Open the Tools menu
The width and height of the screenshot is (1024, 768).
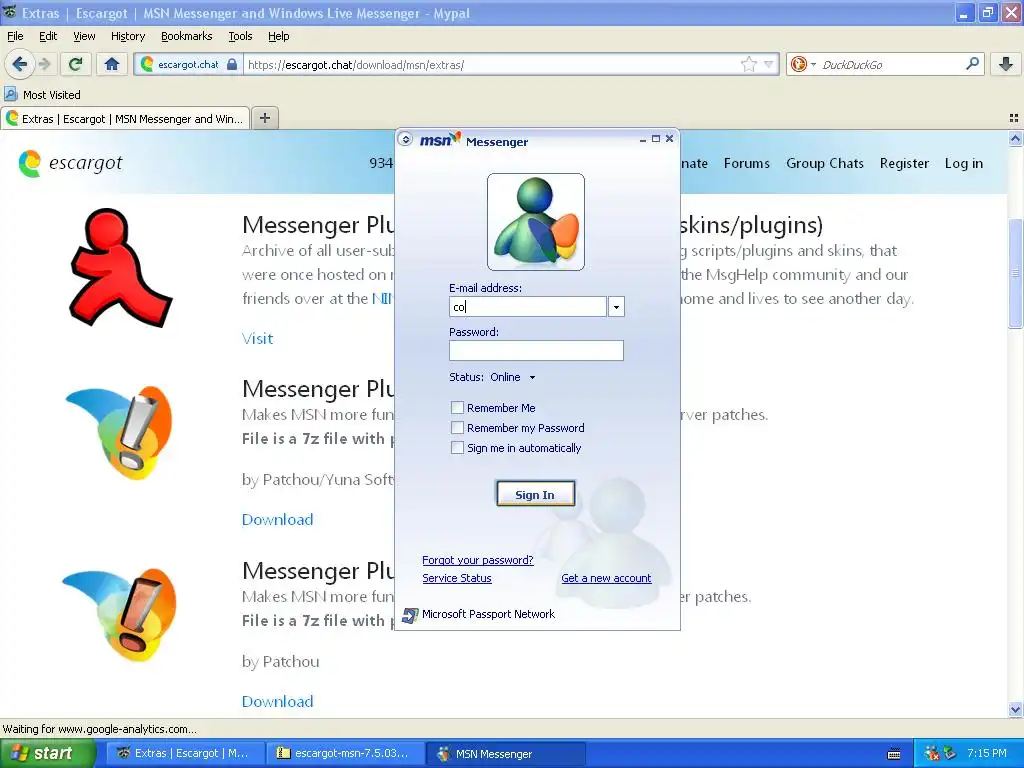click(x=240, y=36)
